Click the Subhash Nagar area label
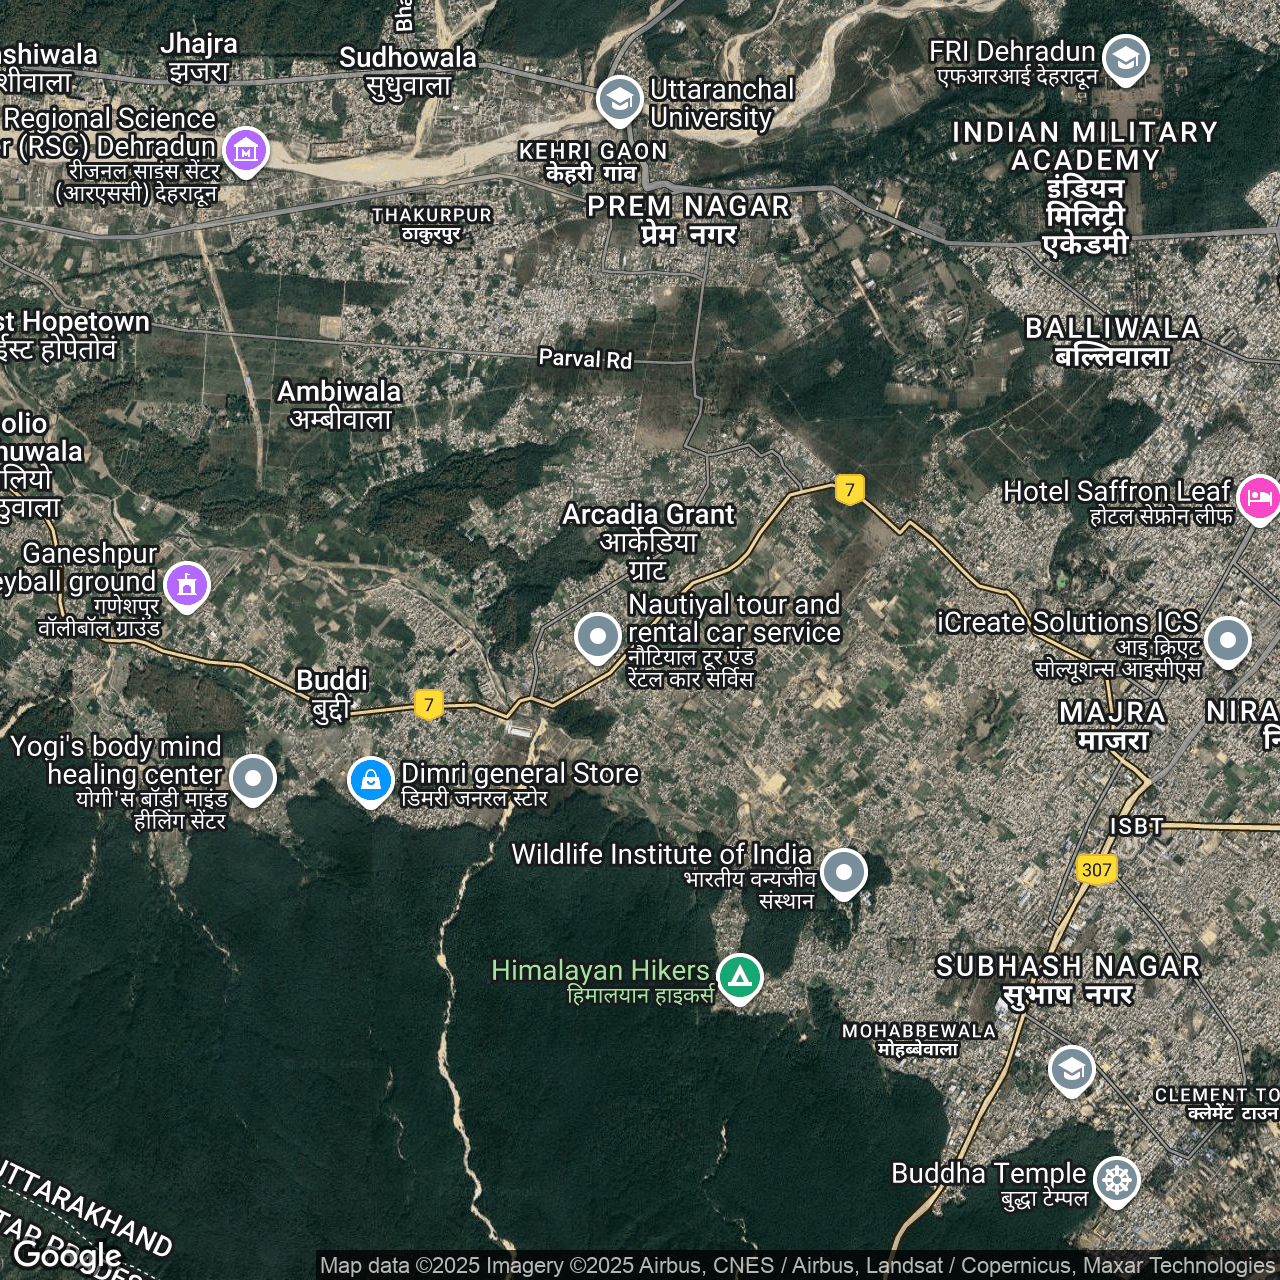 1067,980
